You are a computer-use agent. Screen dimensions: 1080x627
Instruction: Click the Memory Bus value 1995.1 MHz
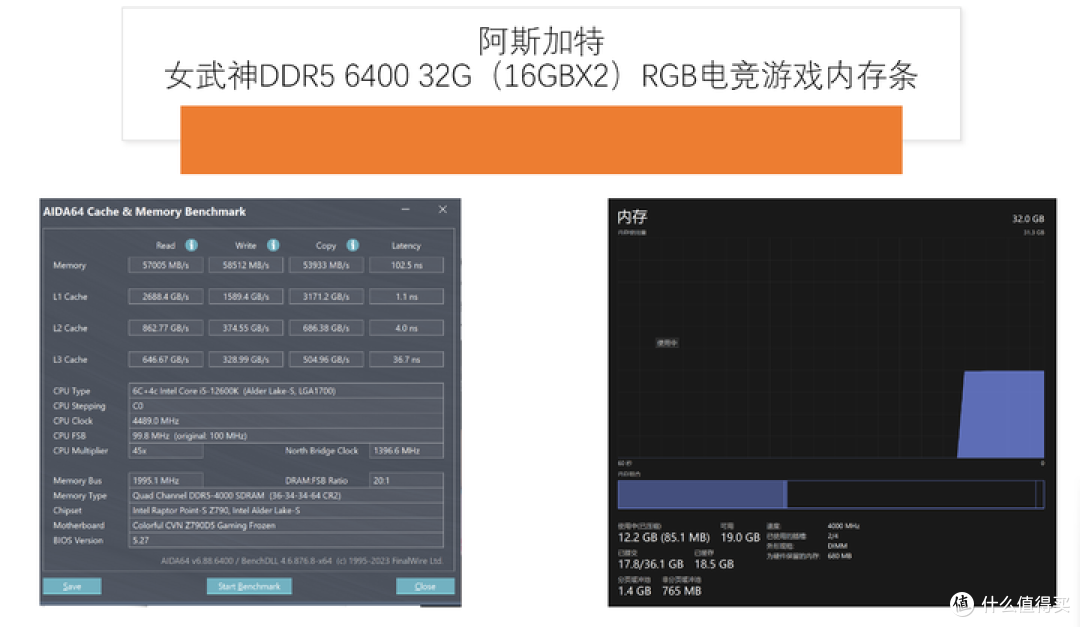tap(165, 481)
